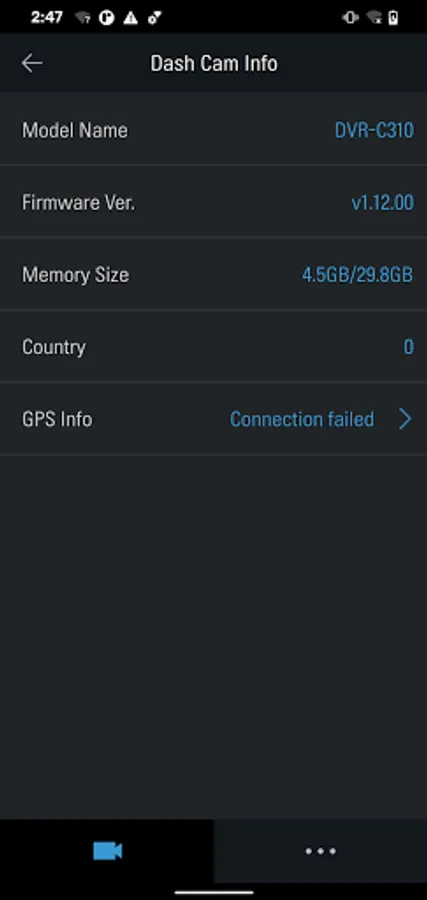Open the more options dots tab
The width and height of the screenshot is (427, 900).
point(320,851)
